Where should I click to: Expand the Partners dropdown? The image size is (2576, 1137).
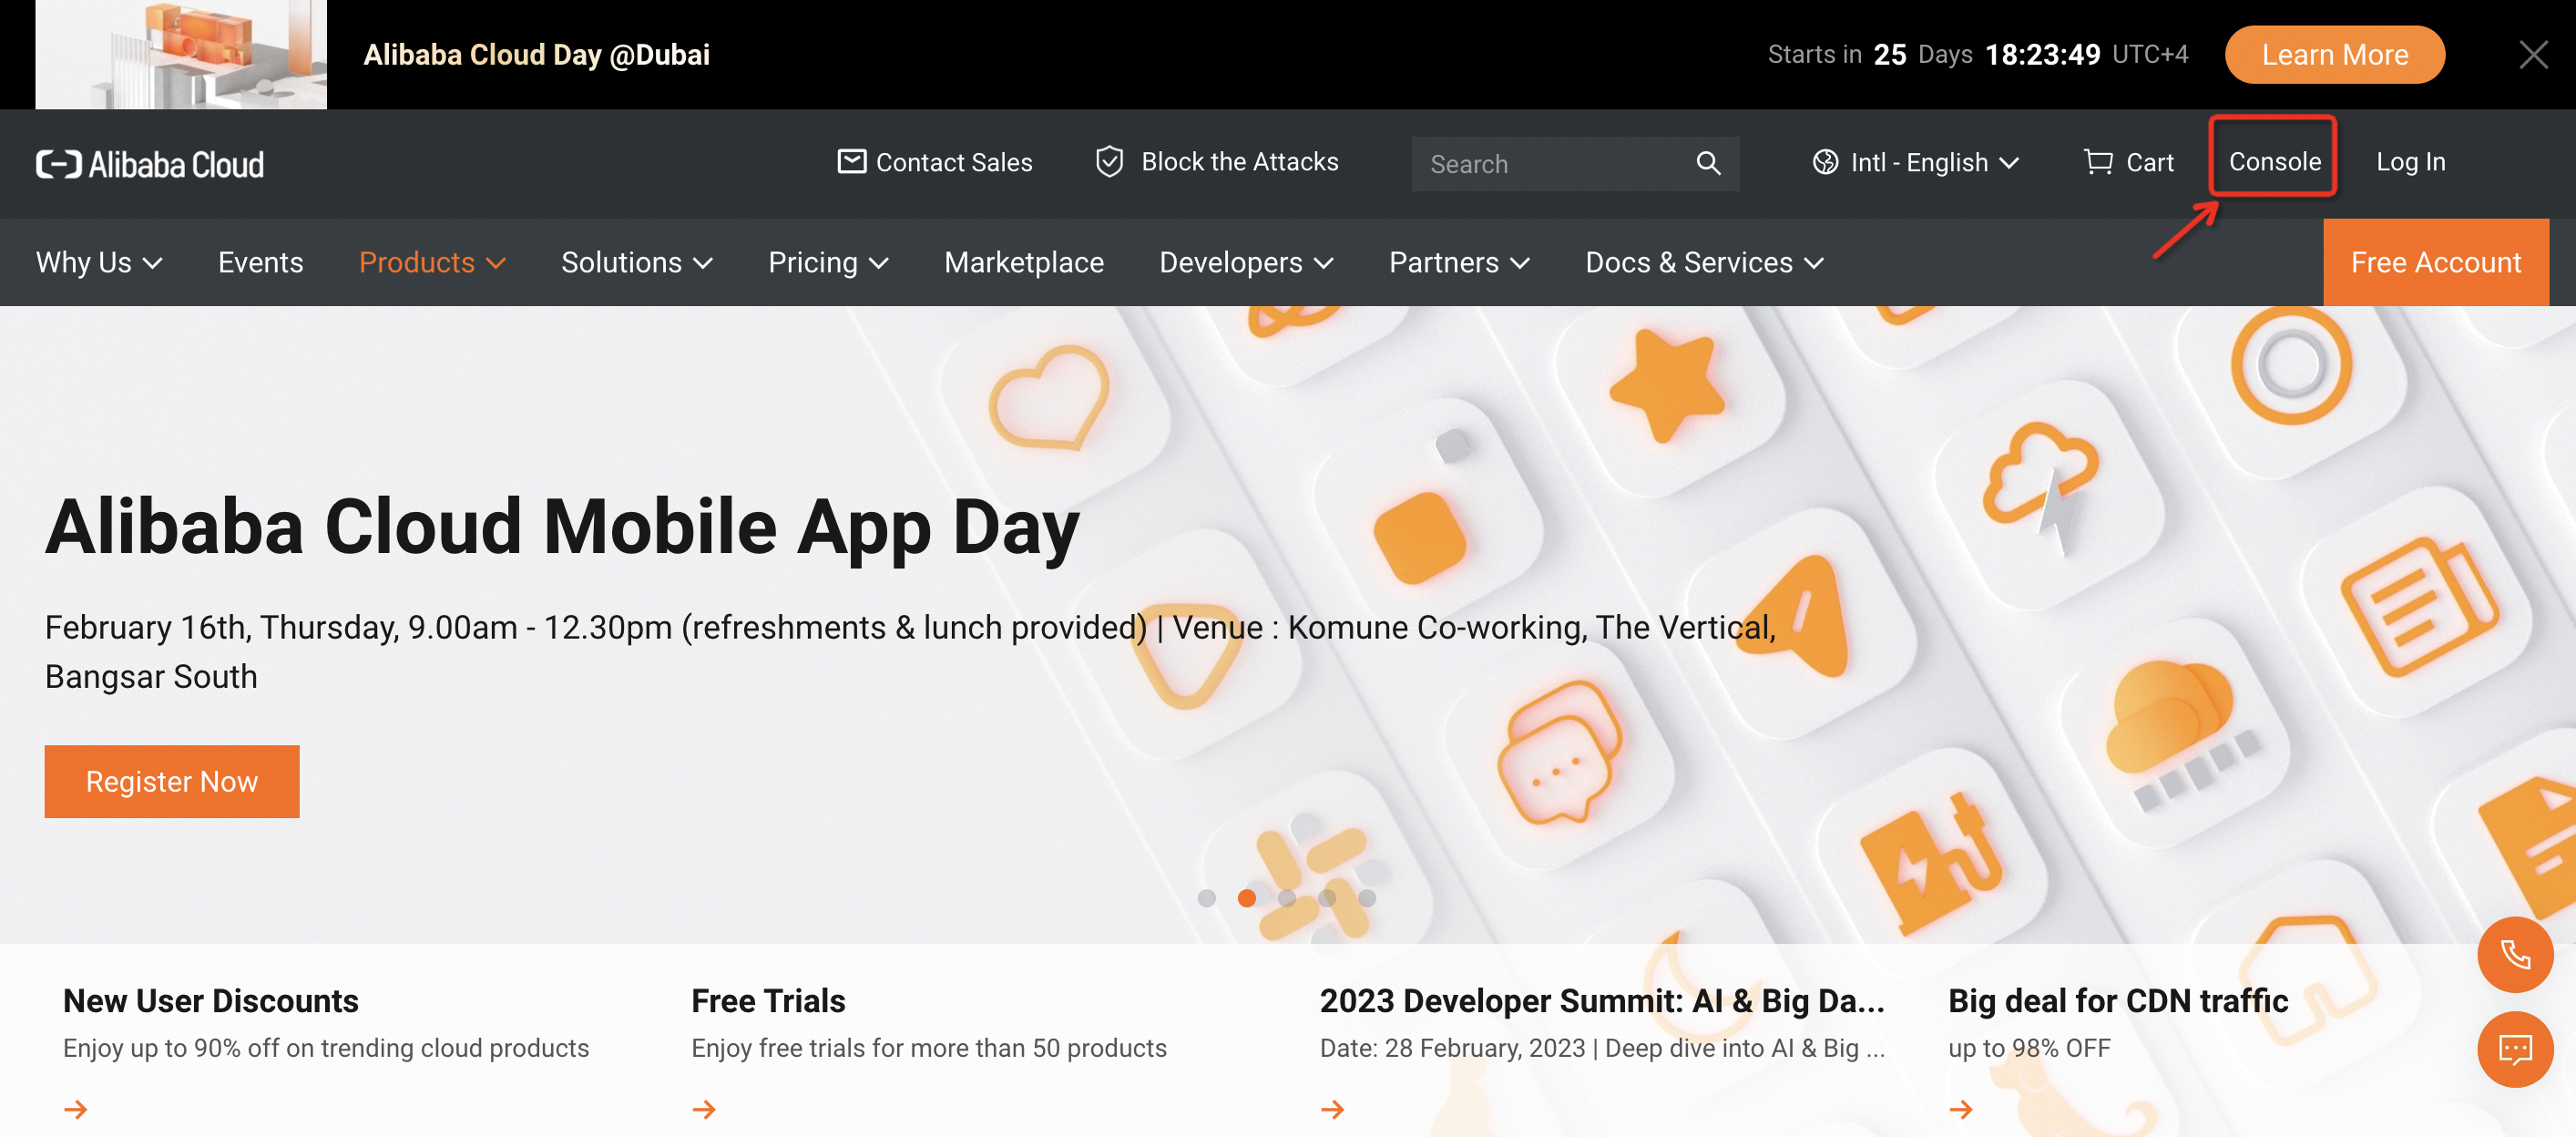coord(1459,262)
